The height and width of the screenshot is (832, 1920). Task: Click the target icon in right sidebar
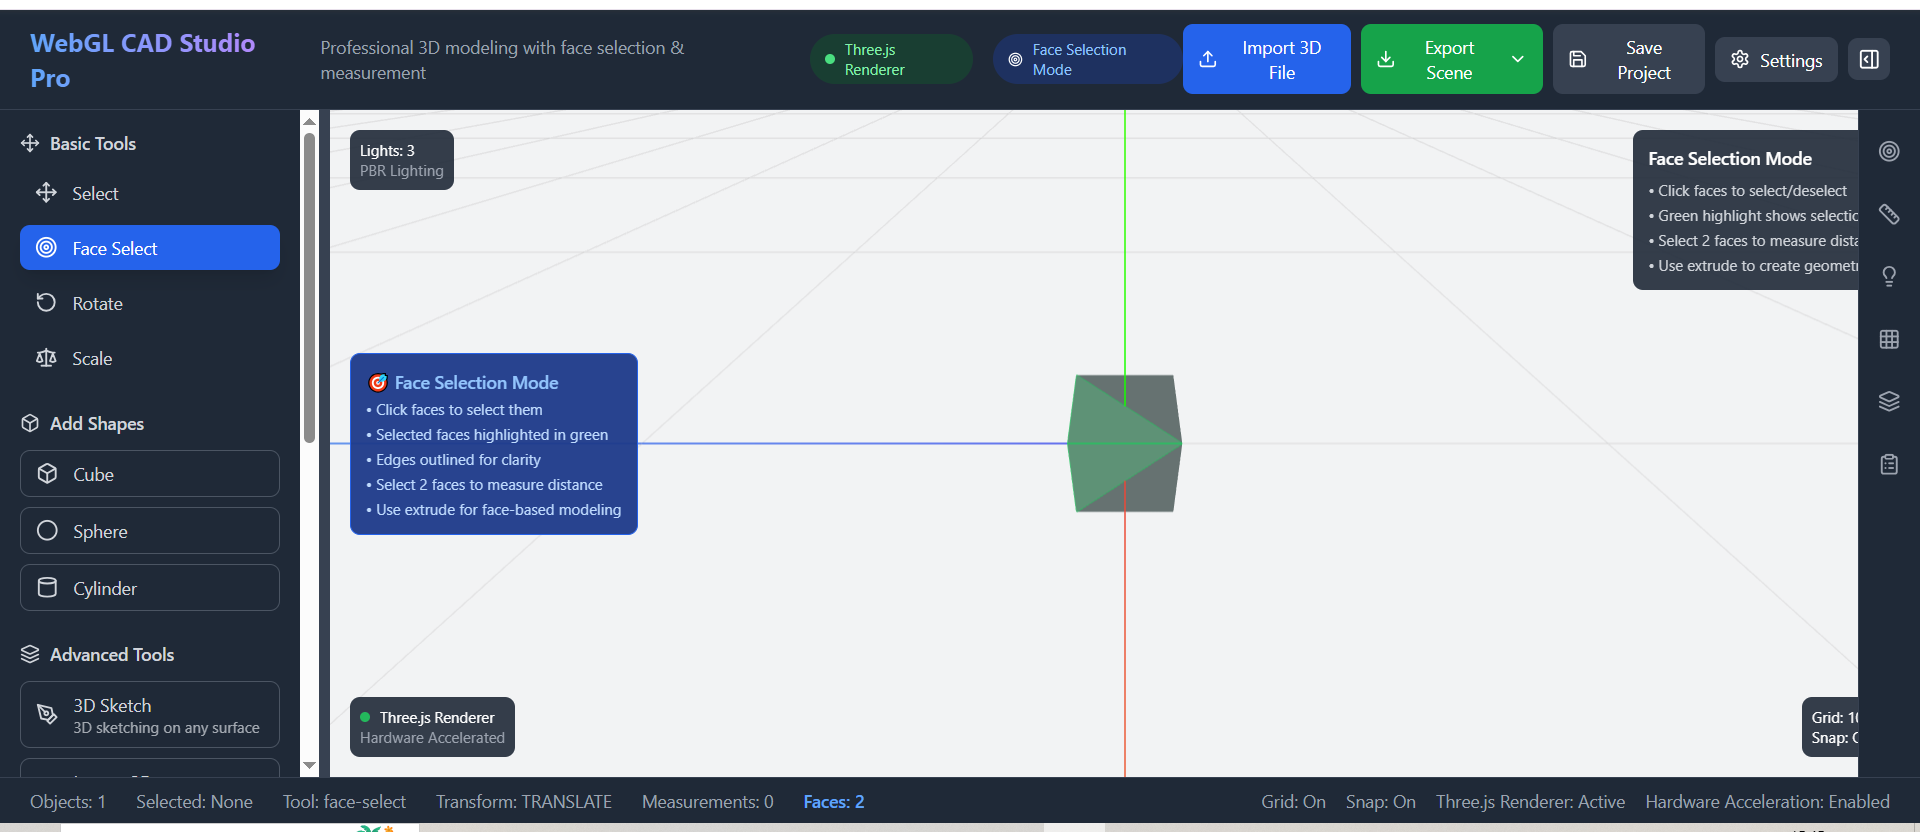1888,151
